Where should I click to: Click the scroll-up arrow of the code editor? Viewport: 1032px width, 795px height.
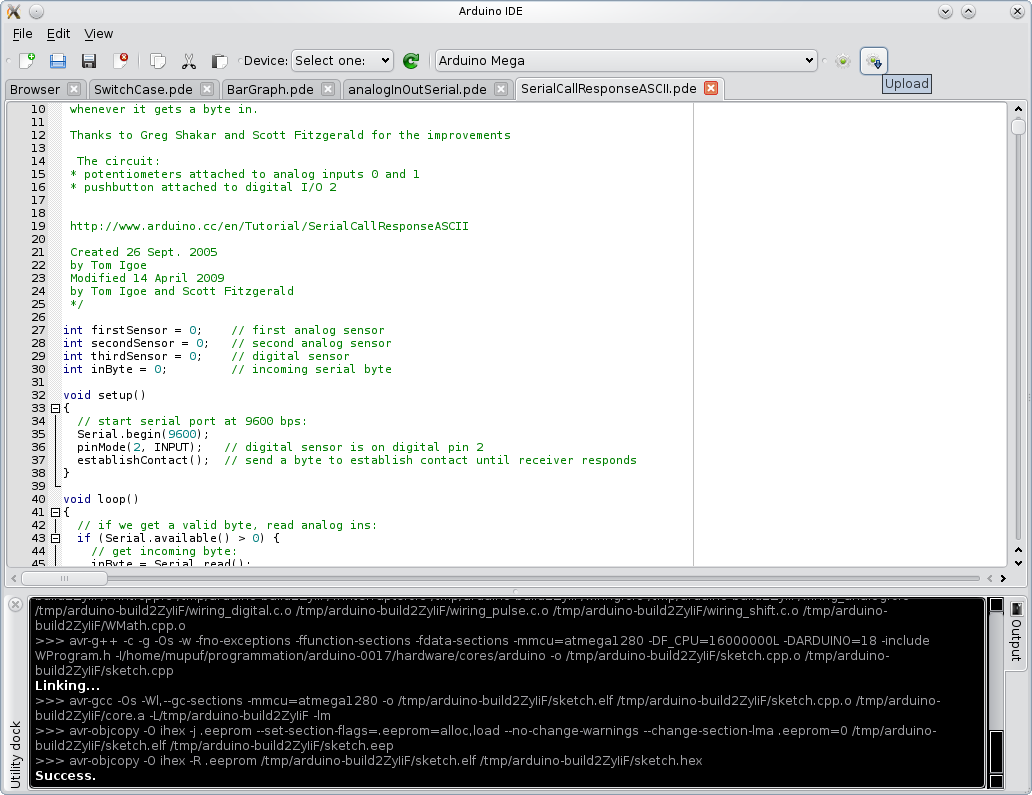click(x=1018, y=109)
